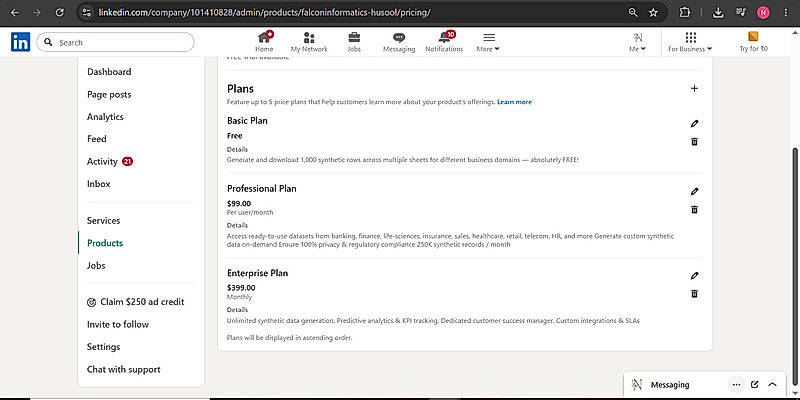Select the $399.00 price text
Viewport: 800px width, 400px height.
click(x=241, y=288)
